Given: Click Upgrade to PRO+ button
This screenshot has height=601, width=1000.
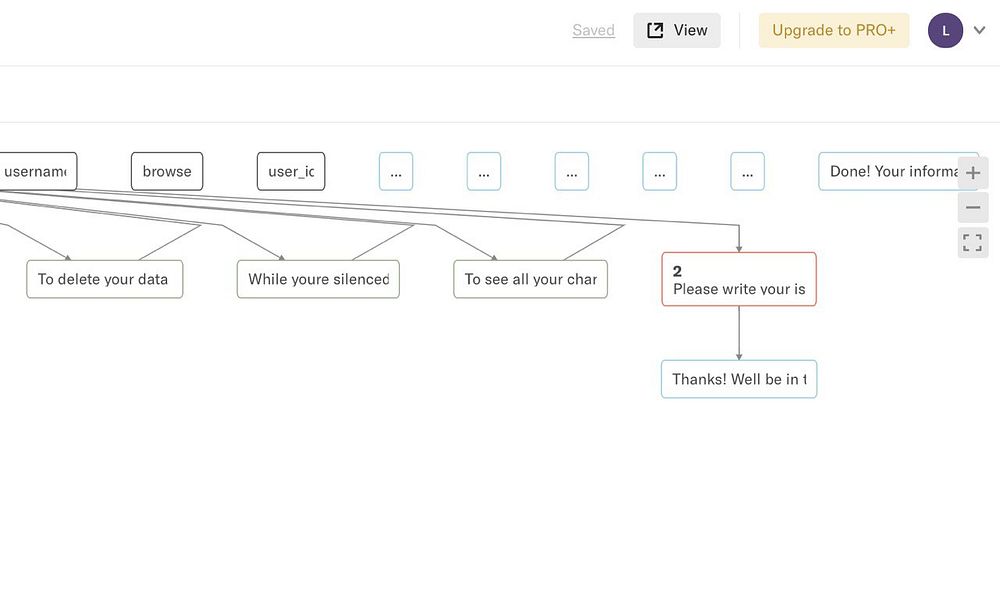Looking at the screenshot, I should click(x=834, y=30).
